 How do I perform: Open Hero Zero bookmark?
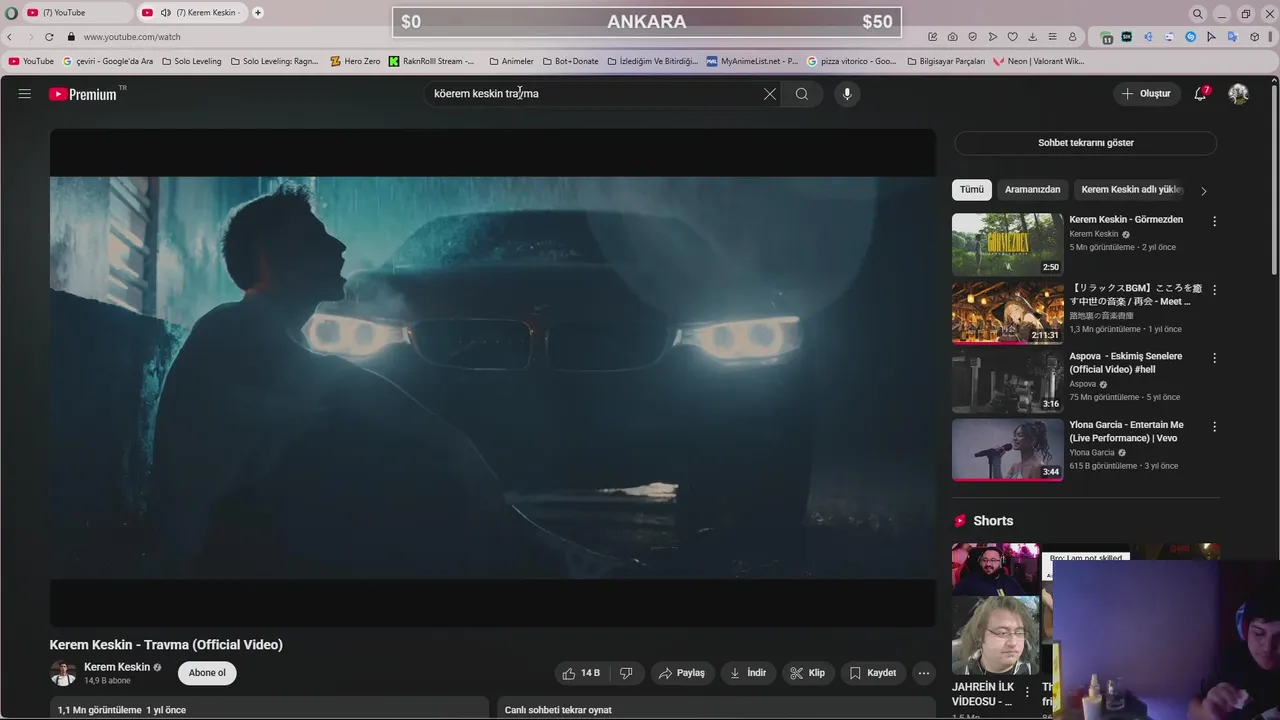pos(355,61)
